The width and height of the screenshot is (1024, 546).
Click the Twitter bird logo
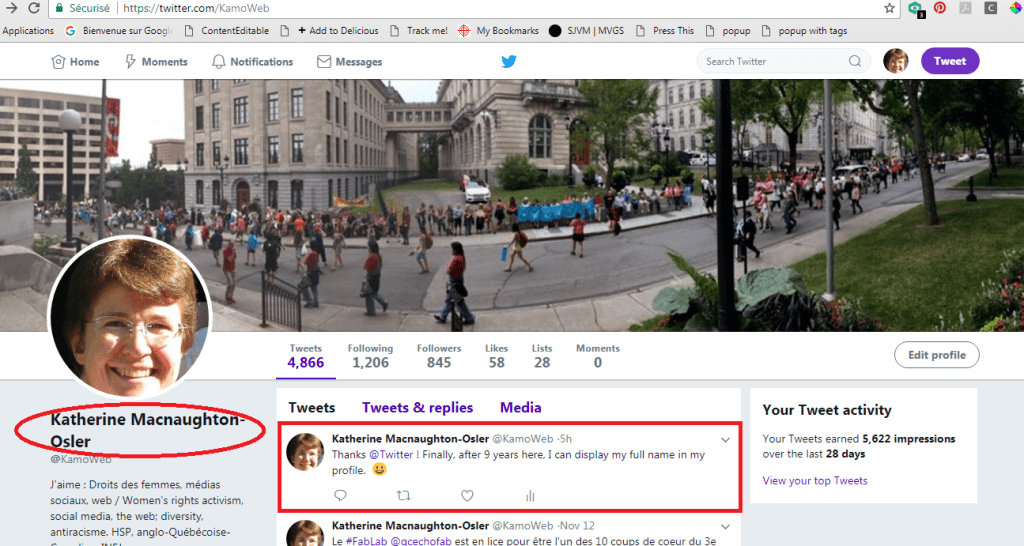tap(509, 61)
